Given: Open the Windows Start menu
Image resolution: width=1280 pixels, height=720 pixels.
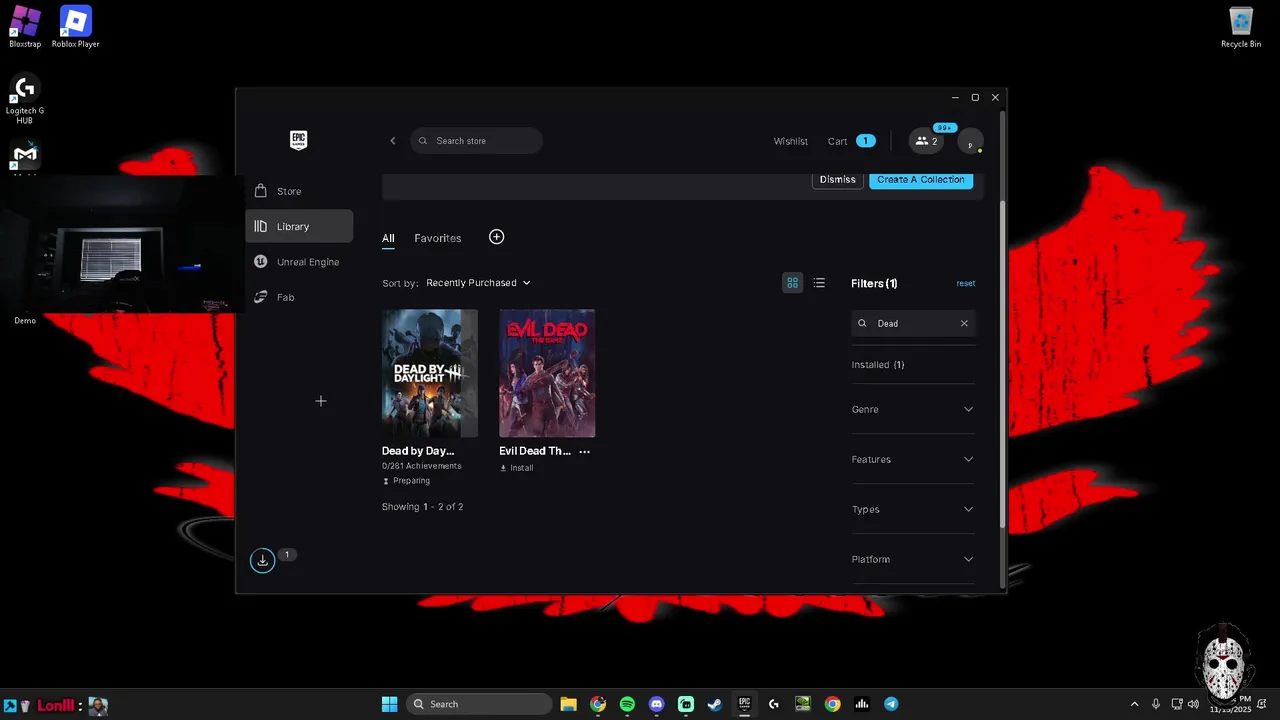Looking at the screenshot, I should pyautogui.click(x=390, y=704).
